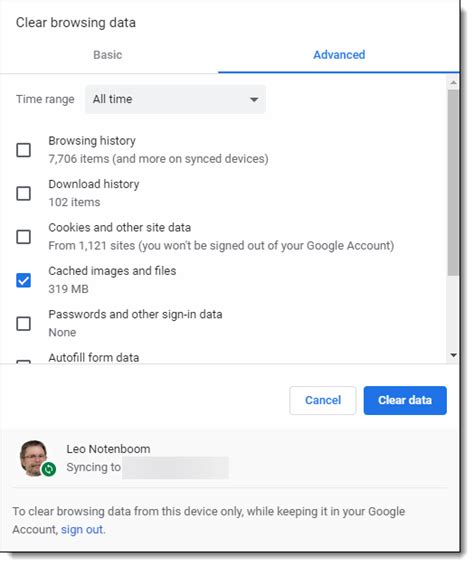This screenshot has width=474, height=566.
Task: Click the scrollbar down arrow
Action: pyautogui.click(x=453, y=355)
